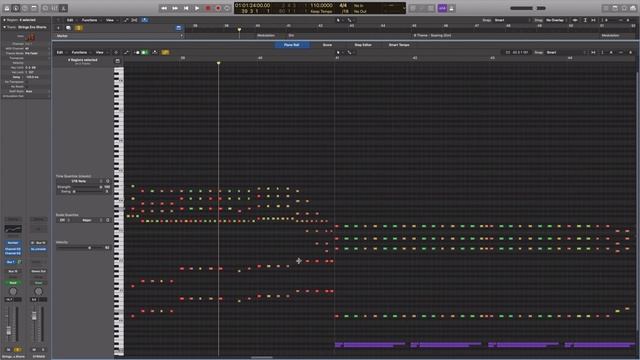Open the Loop Browser icon
The height and width of the screenshot is (360, 640).
(x=624, y=8)
